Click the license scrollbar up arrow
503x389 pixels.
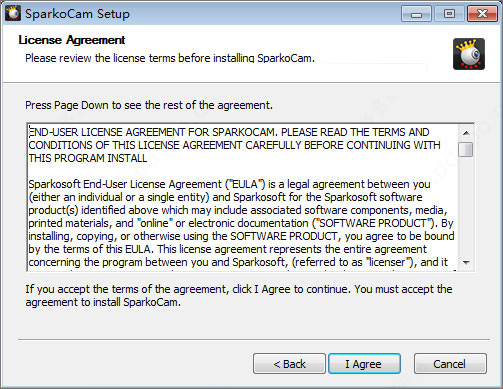(x=466, y=133)
